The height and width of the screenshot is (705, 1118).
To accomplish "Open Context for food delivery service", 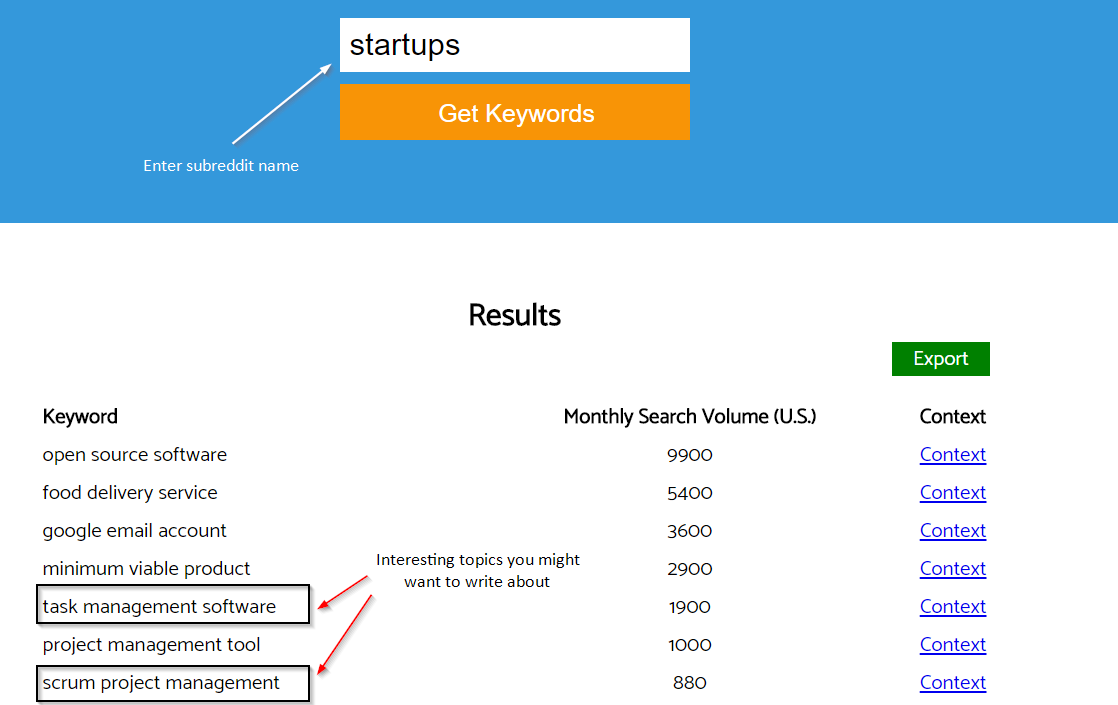I will point(951,492).
